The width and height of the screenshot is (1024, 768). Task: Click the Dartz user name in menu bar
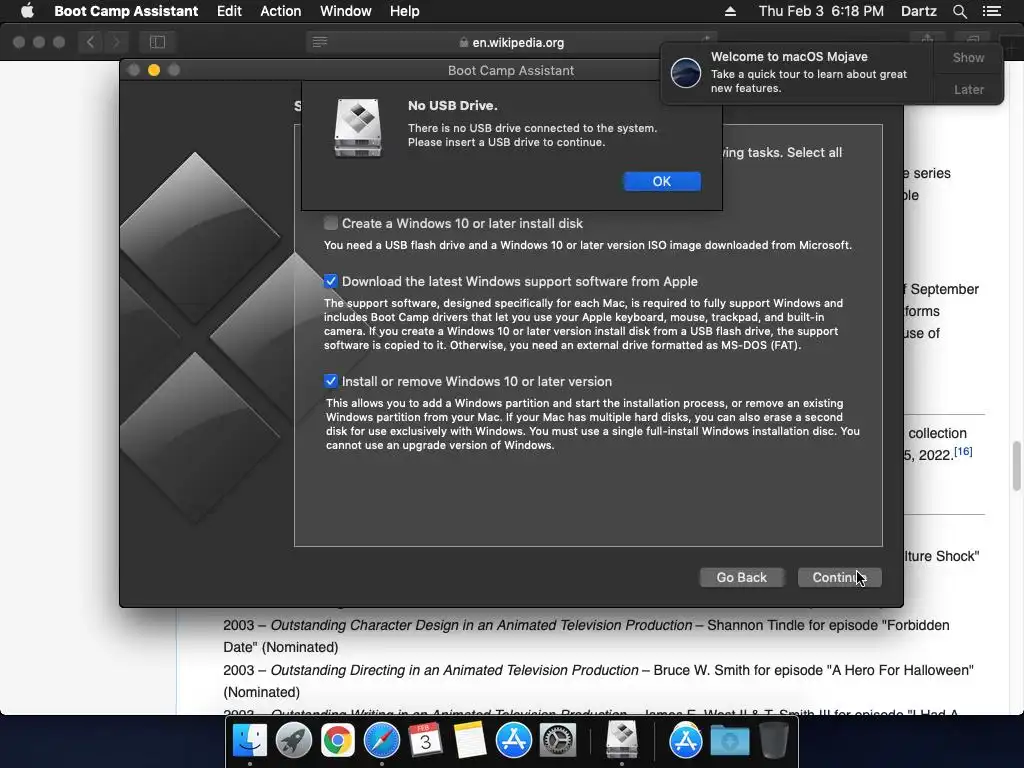pyautogui.click(x=918, y=11)
